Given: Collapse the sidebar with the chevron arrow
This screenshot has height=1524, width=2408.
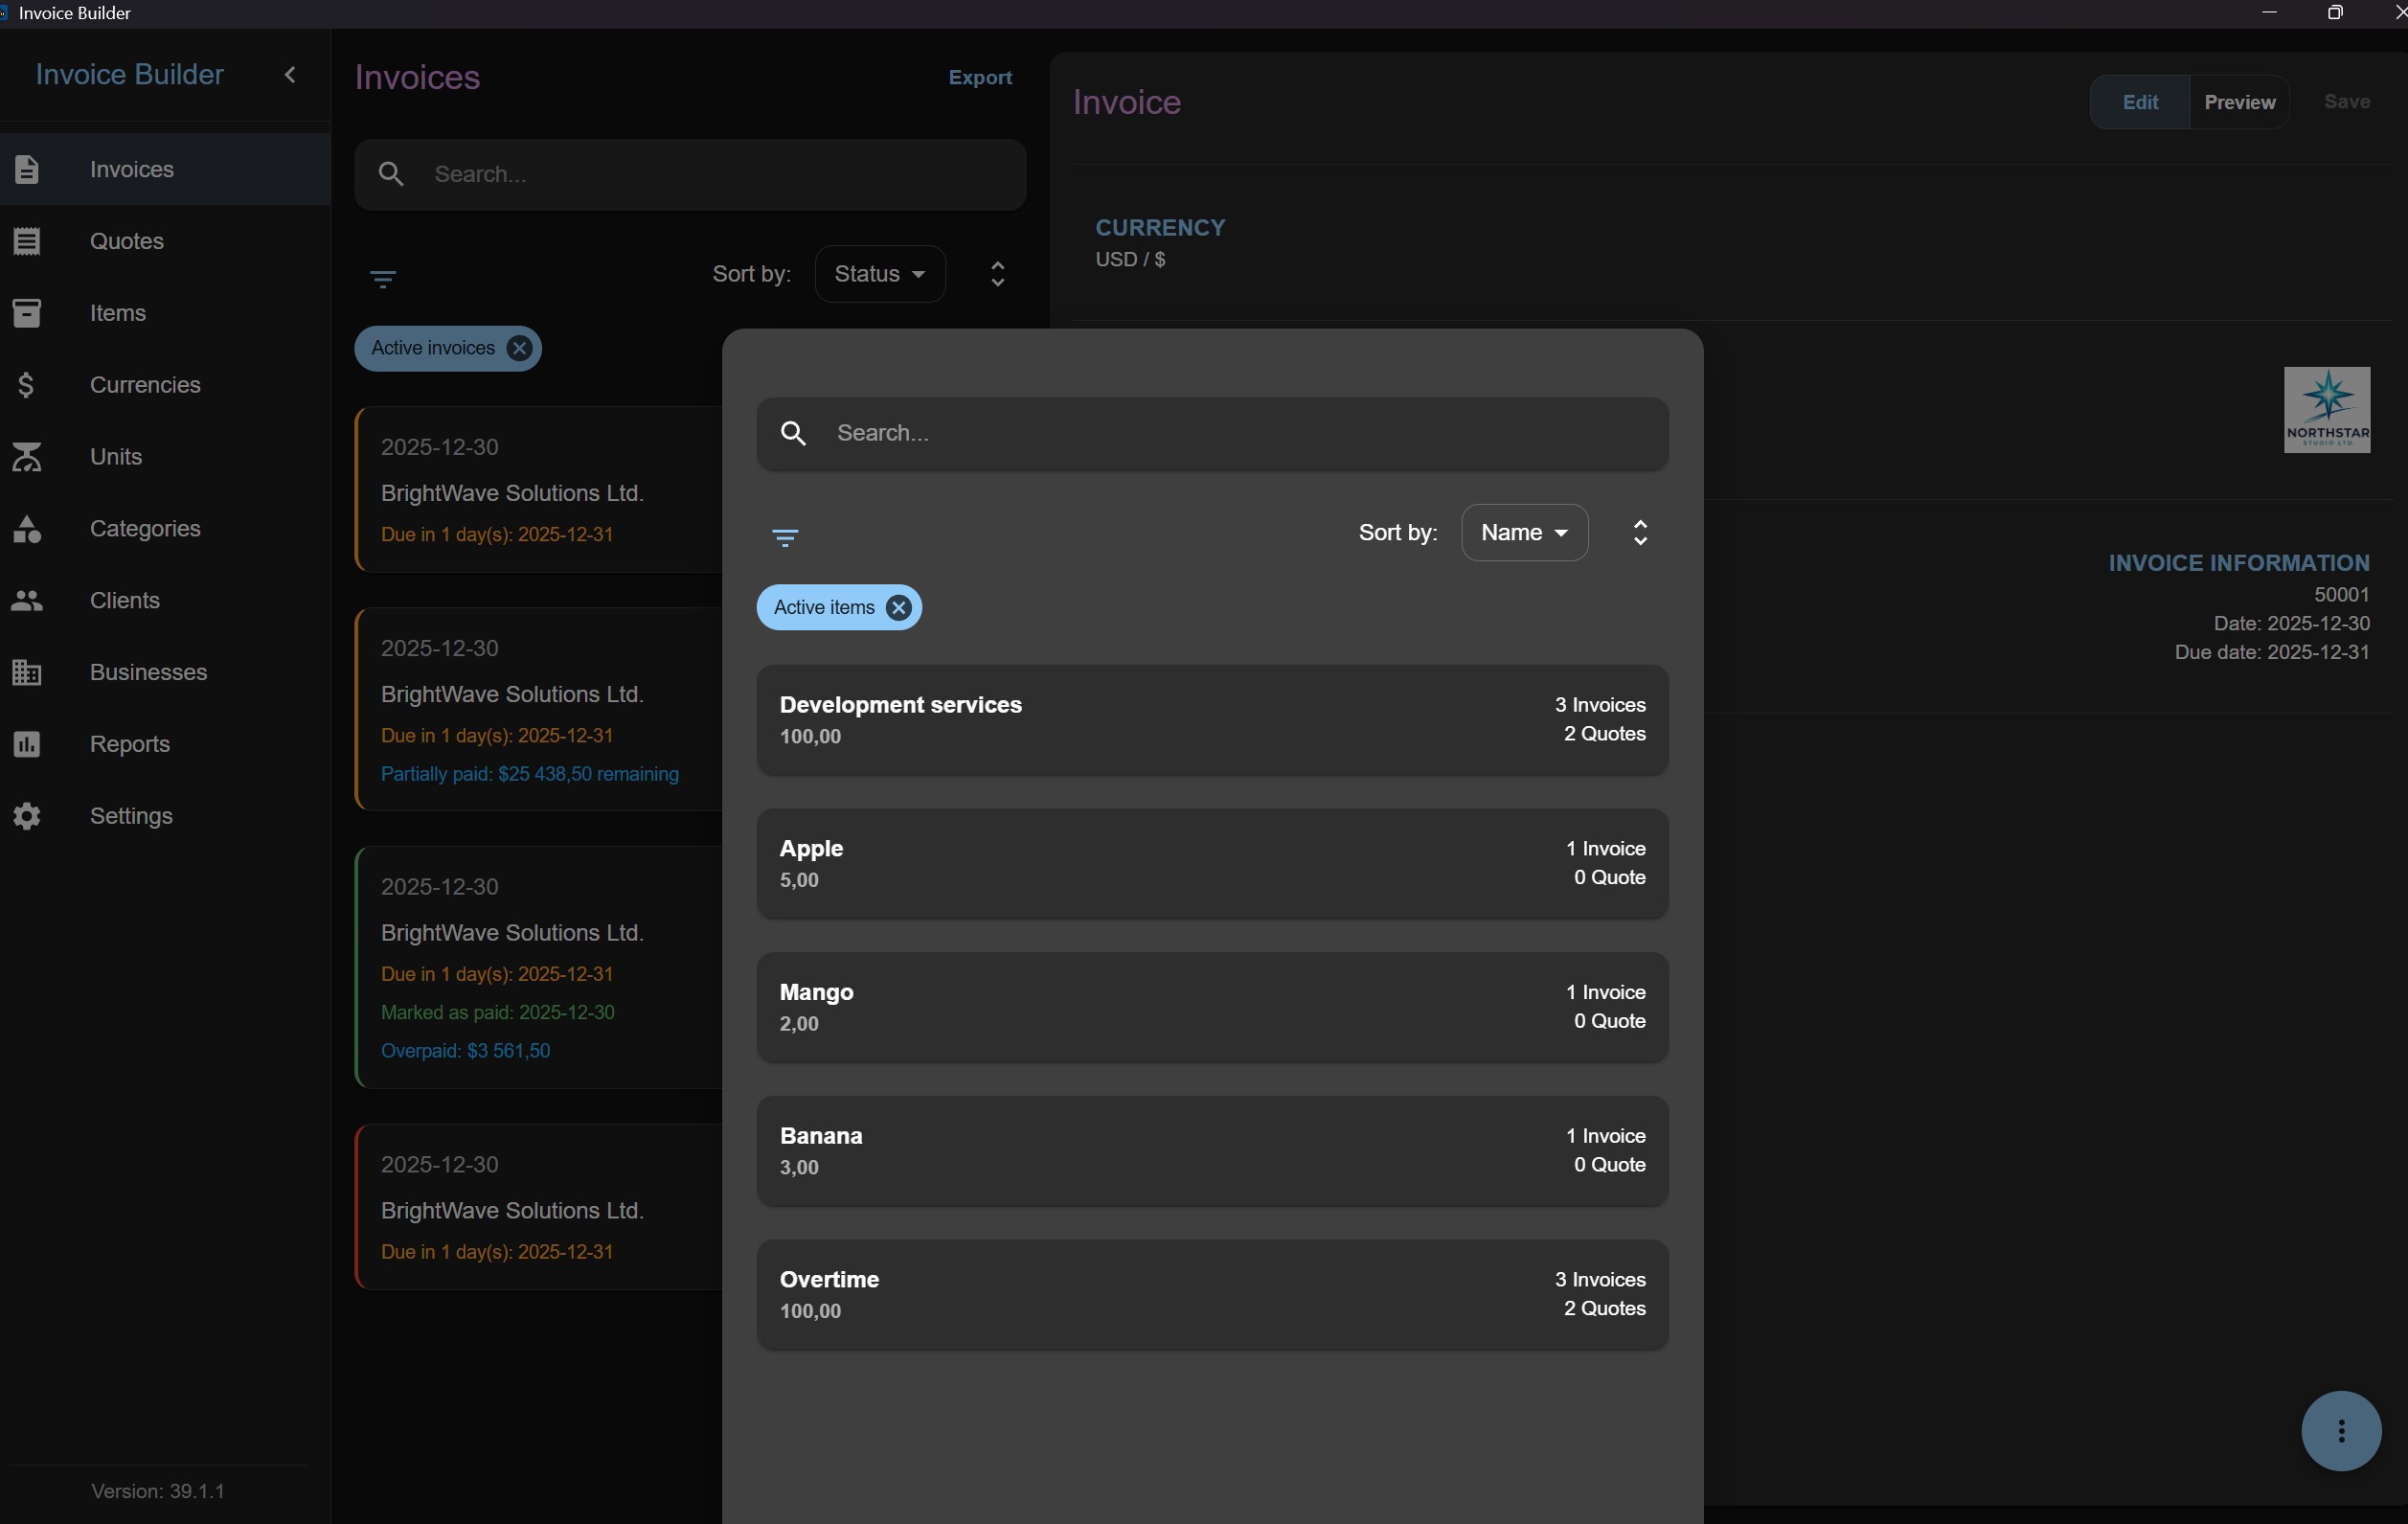Looking at the screenshot, I should pyautogui.click(x=290, y=74).
